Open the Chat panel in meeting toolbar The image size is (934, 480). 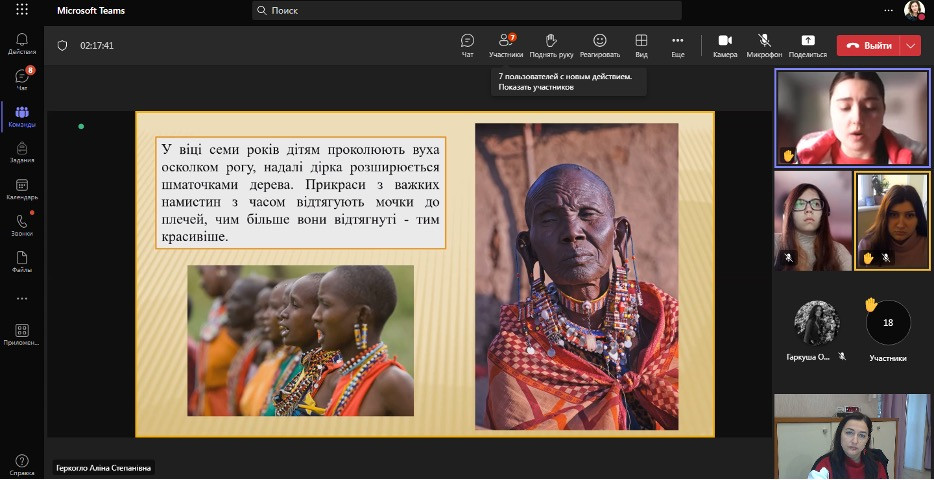coord(467,44)
